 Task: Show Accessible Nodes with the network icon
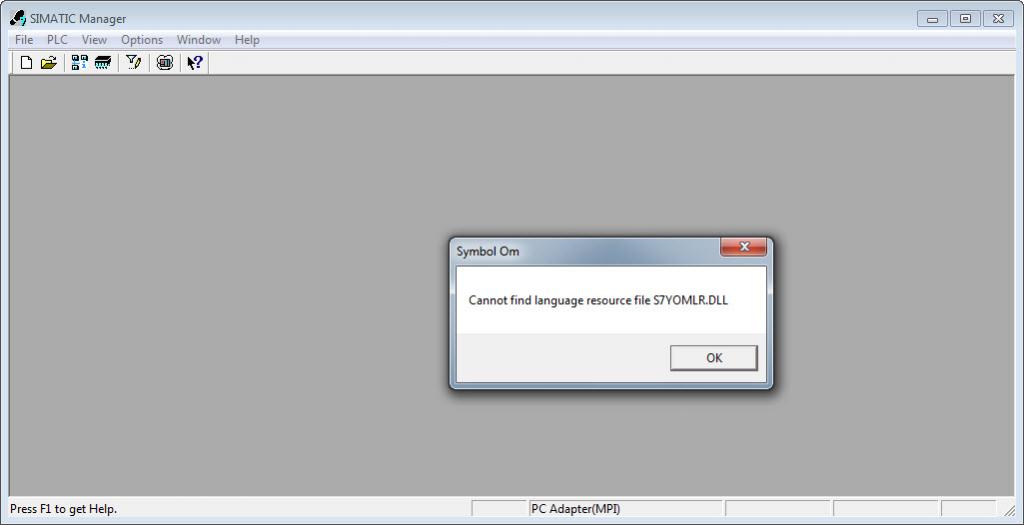(x=80, y=63)
